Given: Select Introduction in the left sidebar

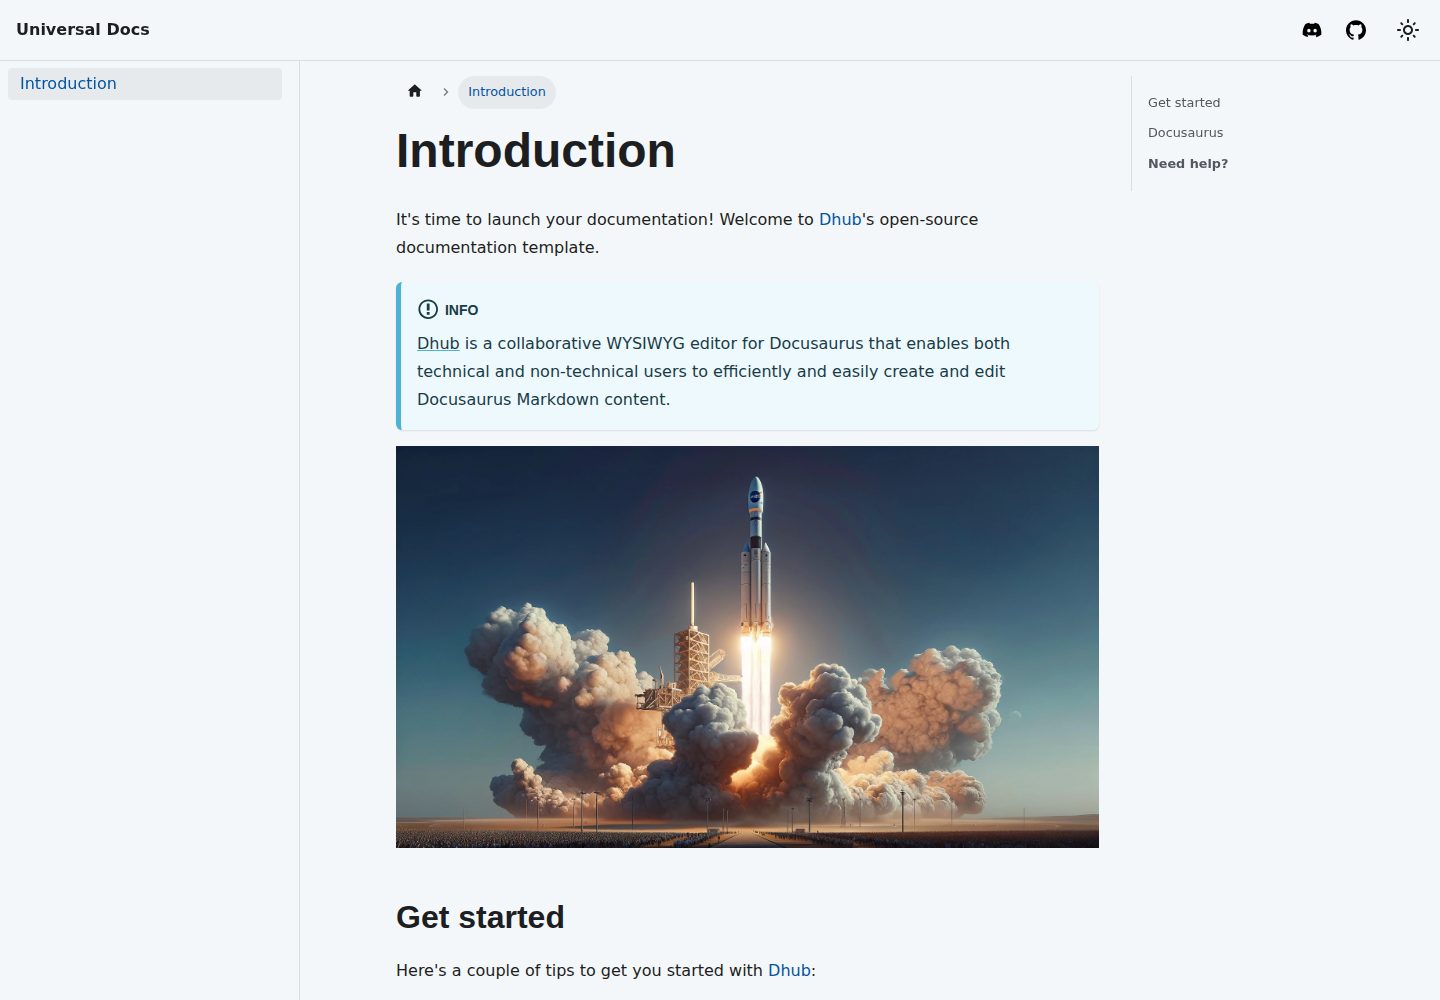Looking at the screenshot, I should pos(145,84).
